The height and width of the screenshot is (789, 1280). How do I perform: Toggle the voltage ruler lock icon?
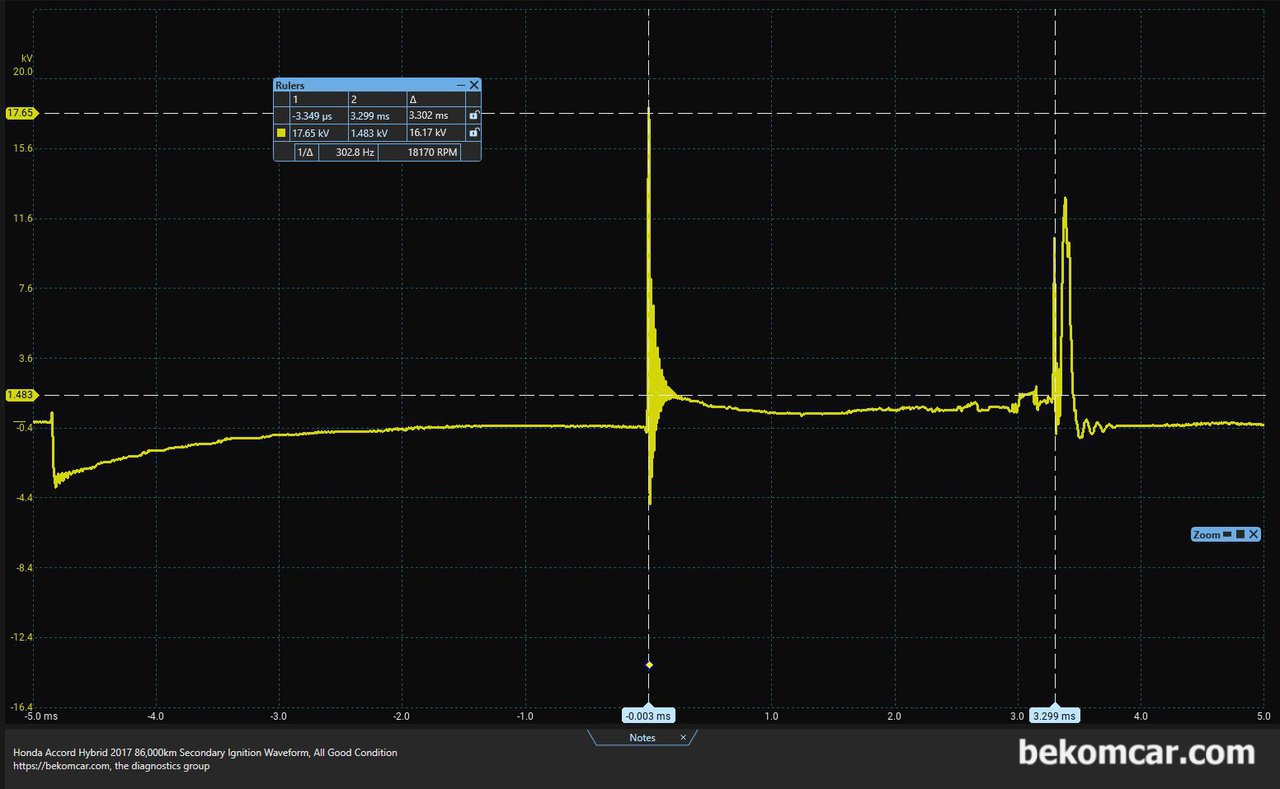[x=473, y=132]
